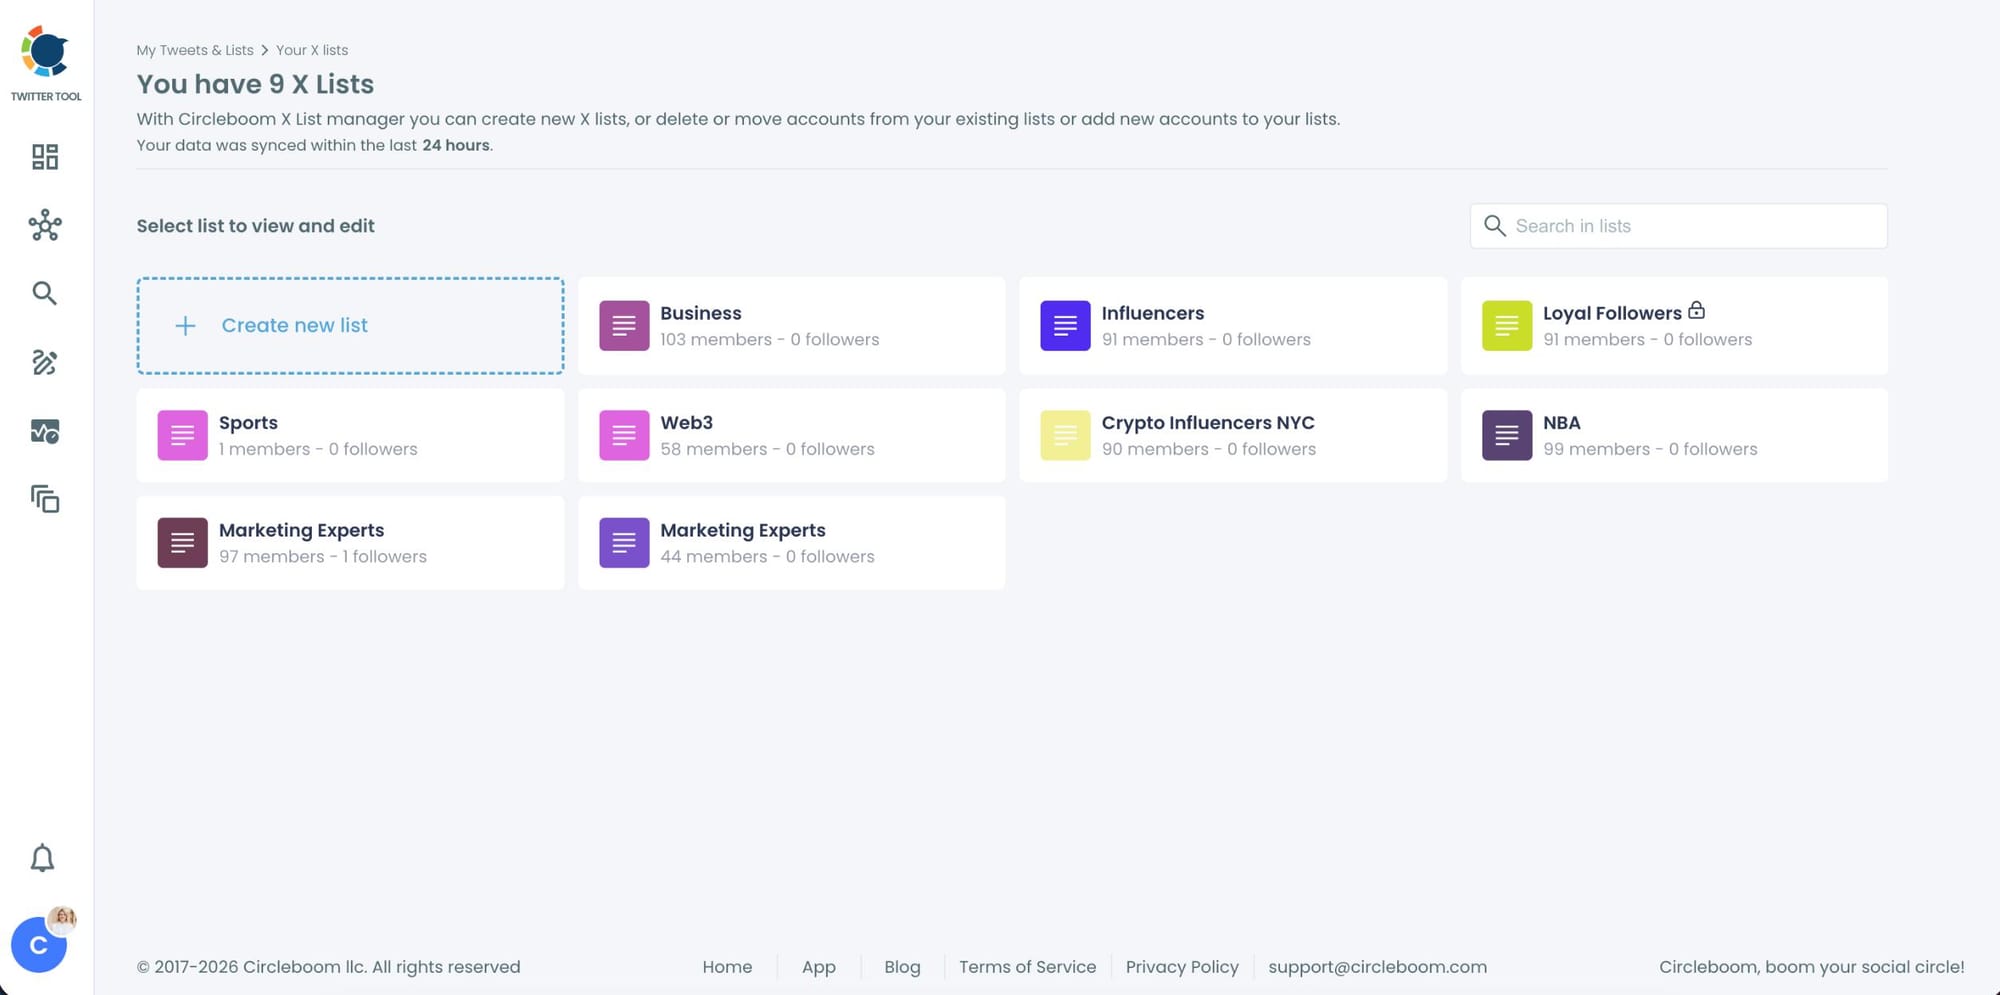The image size is (2000, 995).
Task: Click the 'Select list to view and edit' label
Action: [256, 226]
